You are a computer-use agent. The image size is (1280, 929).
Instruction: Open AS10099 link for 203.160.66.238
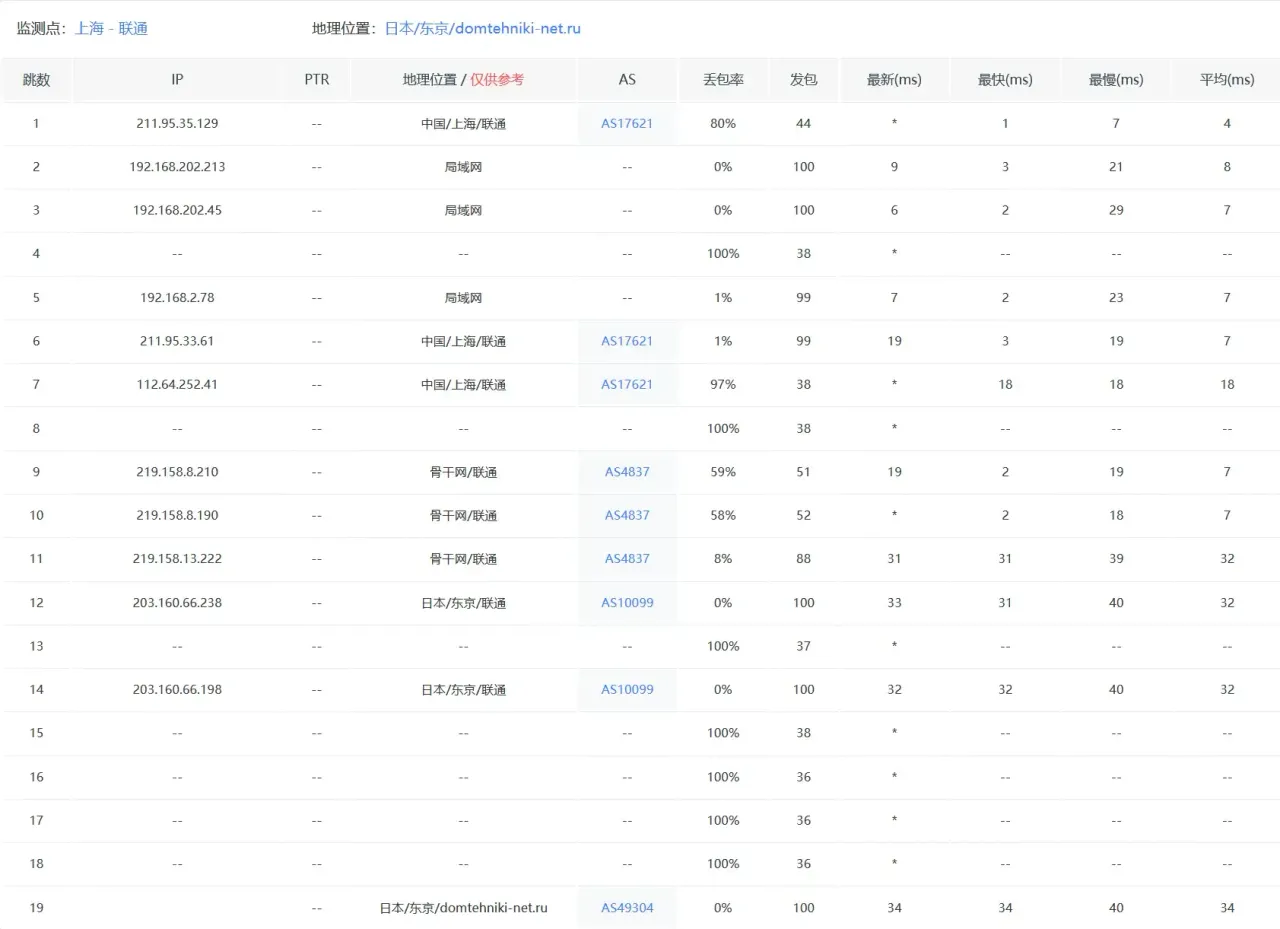[627, 603]
